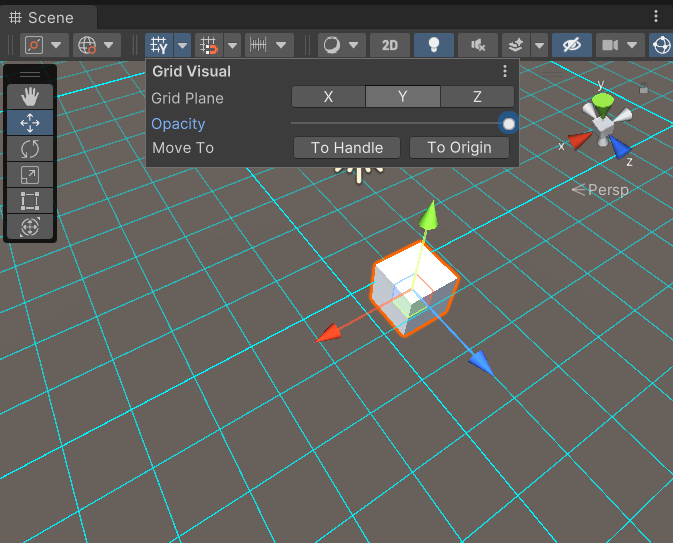Toggle grid visibility button

click(x=159, y=45)
